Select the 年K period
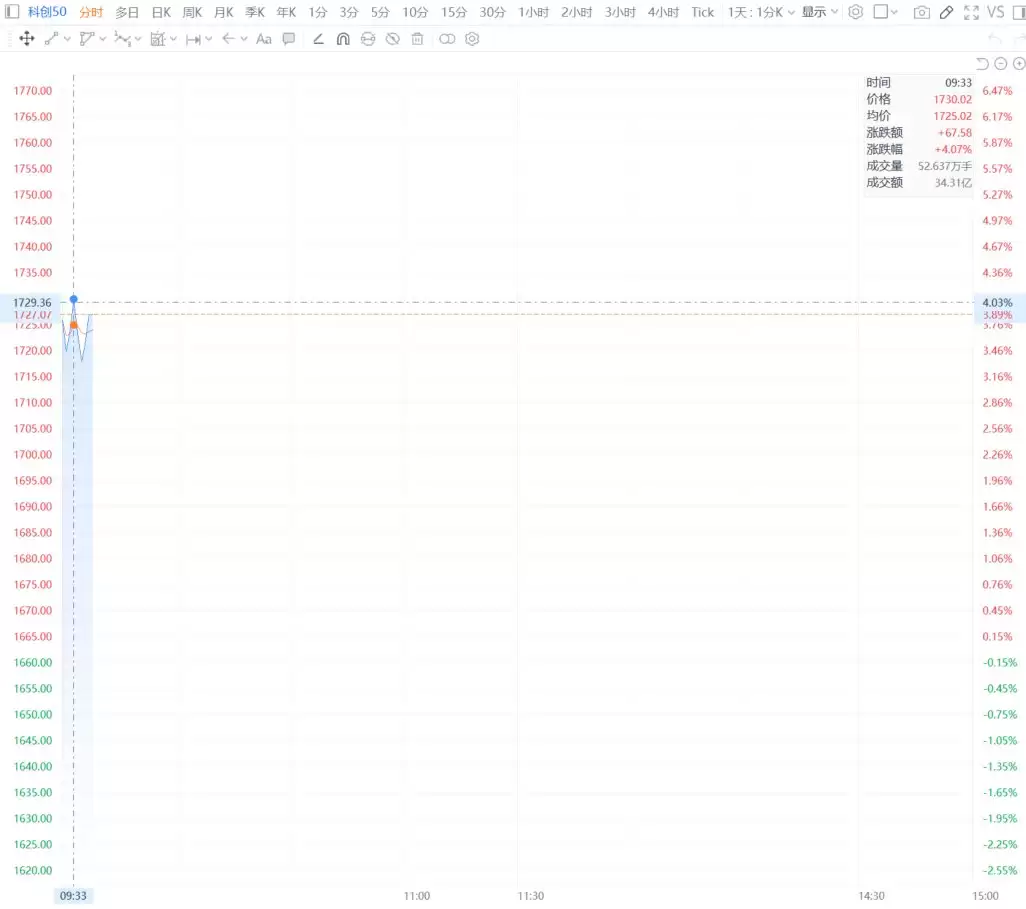 pos(286,12)
